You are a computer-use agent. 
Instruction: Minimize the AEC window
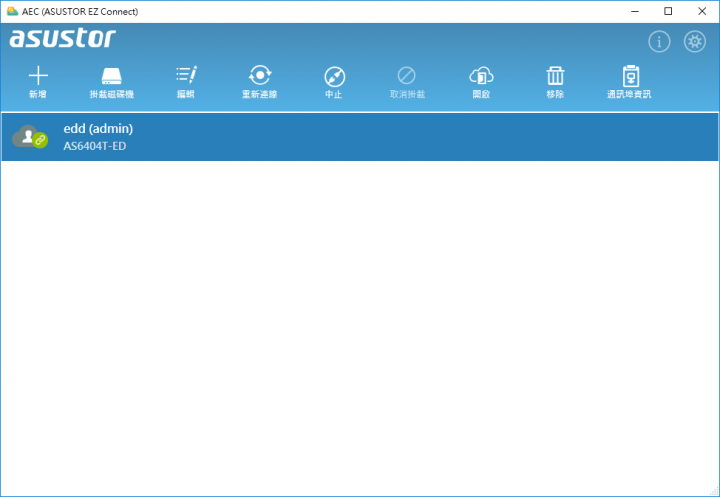[x=635, y=11]
